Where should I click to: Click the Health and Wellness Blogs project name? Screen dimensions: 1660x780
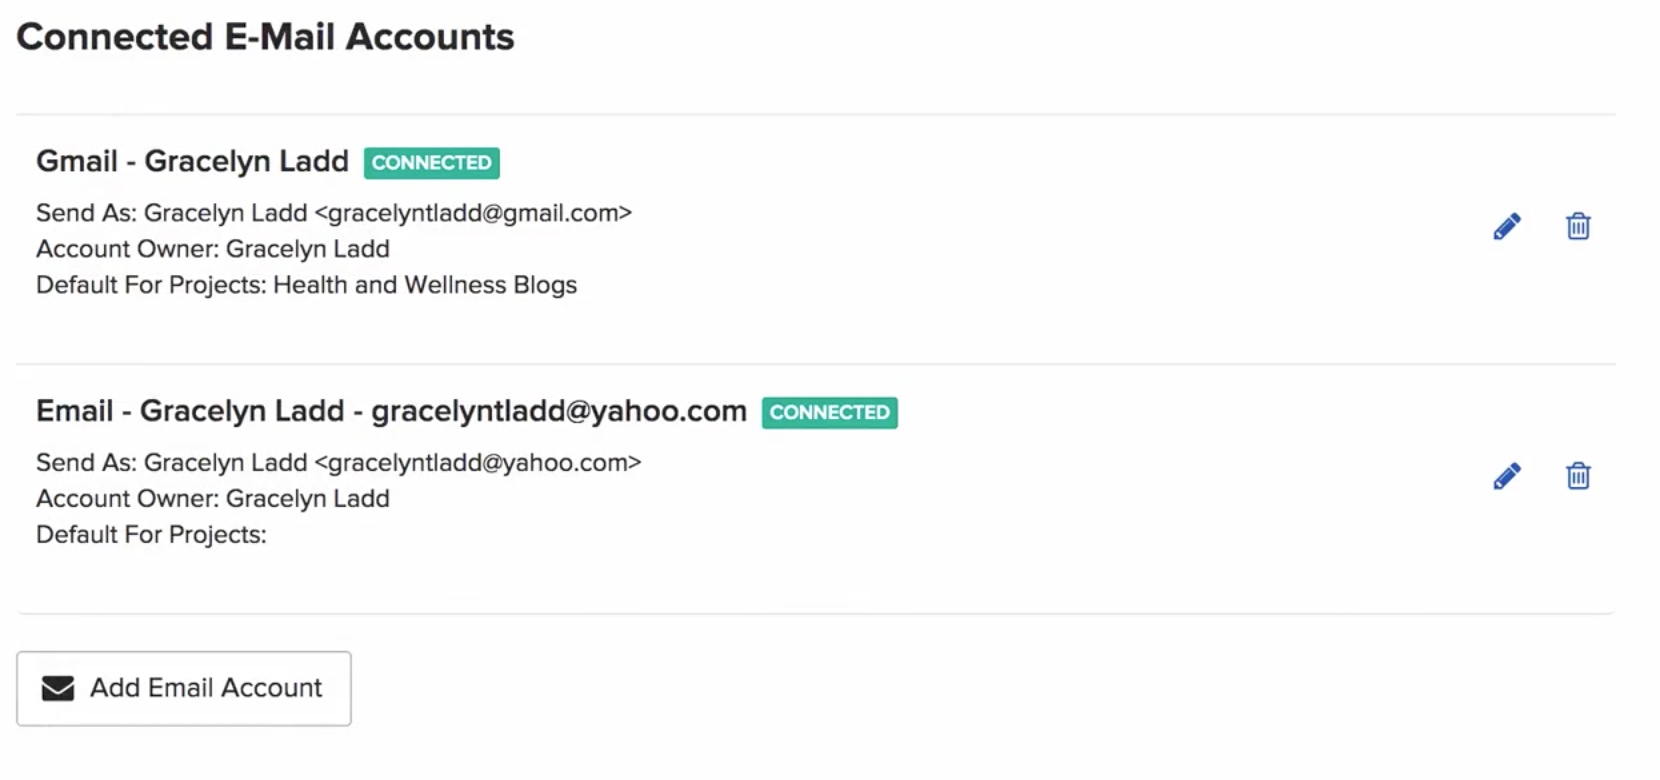point(425,285)
